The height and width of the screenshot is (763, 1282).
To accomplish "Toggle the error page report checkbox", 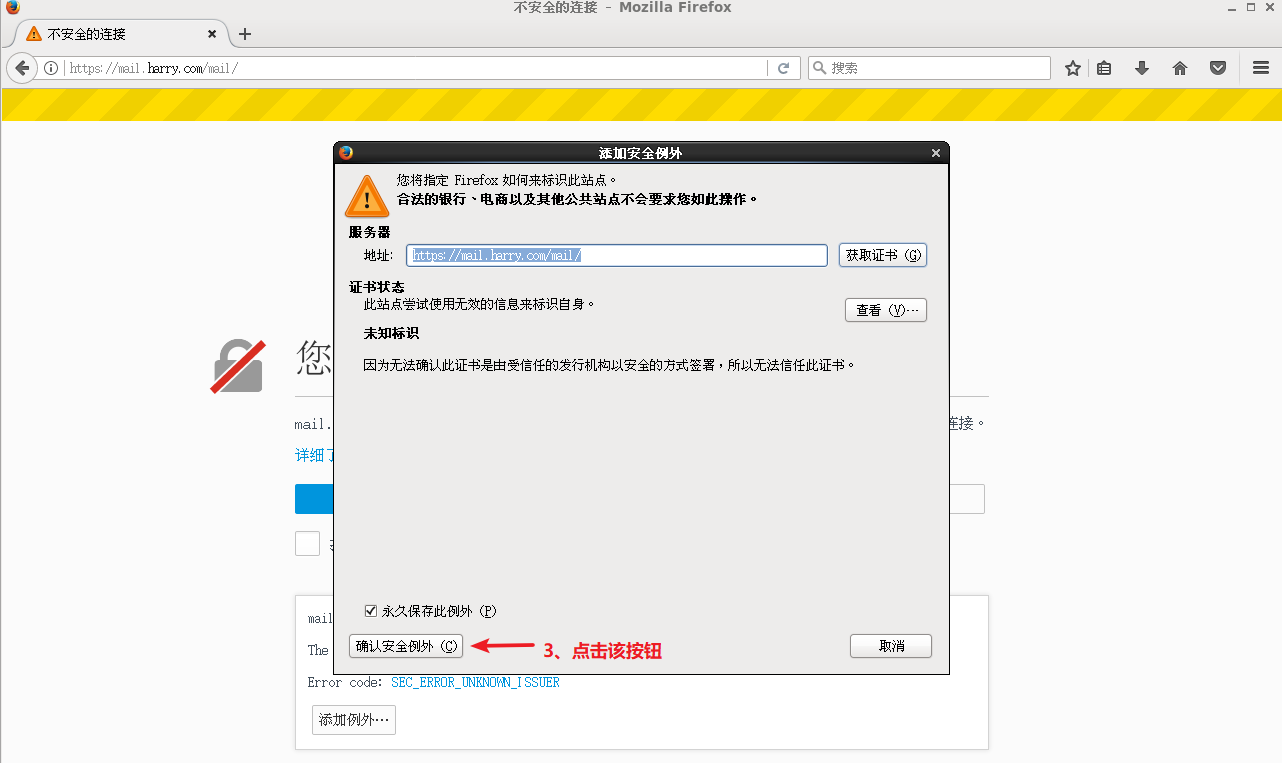I will click(x=307, y=543).
